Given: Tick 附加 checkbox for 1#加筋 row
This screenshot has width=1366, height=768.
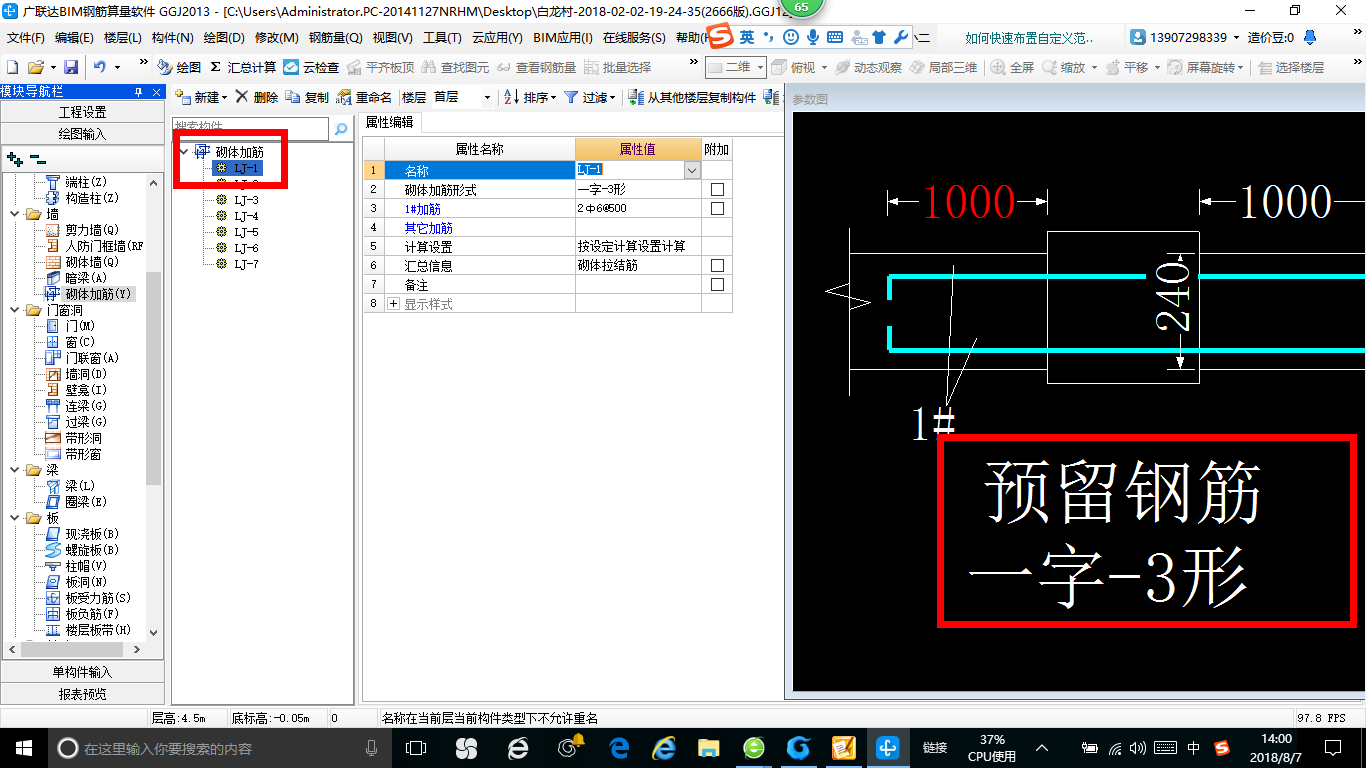Looking at the screenshot, I should (x=717, y=209).
